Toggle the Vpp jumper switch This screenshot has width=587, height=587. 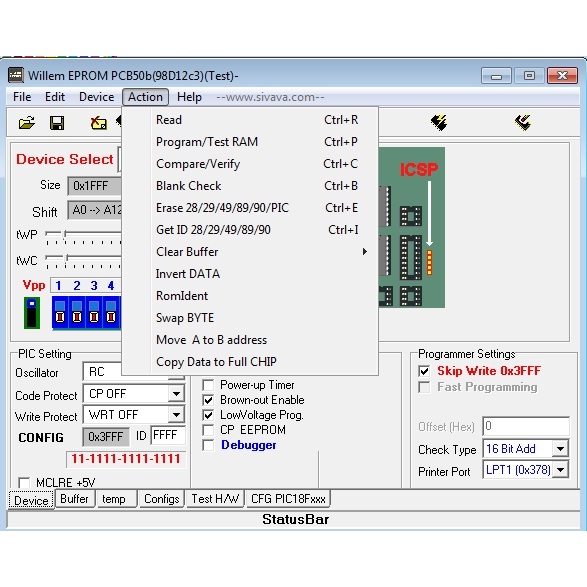(32, 313)
